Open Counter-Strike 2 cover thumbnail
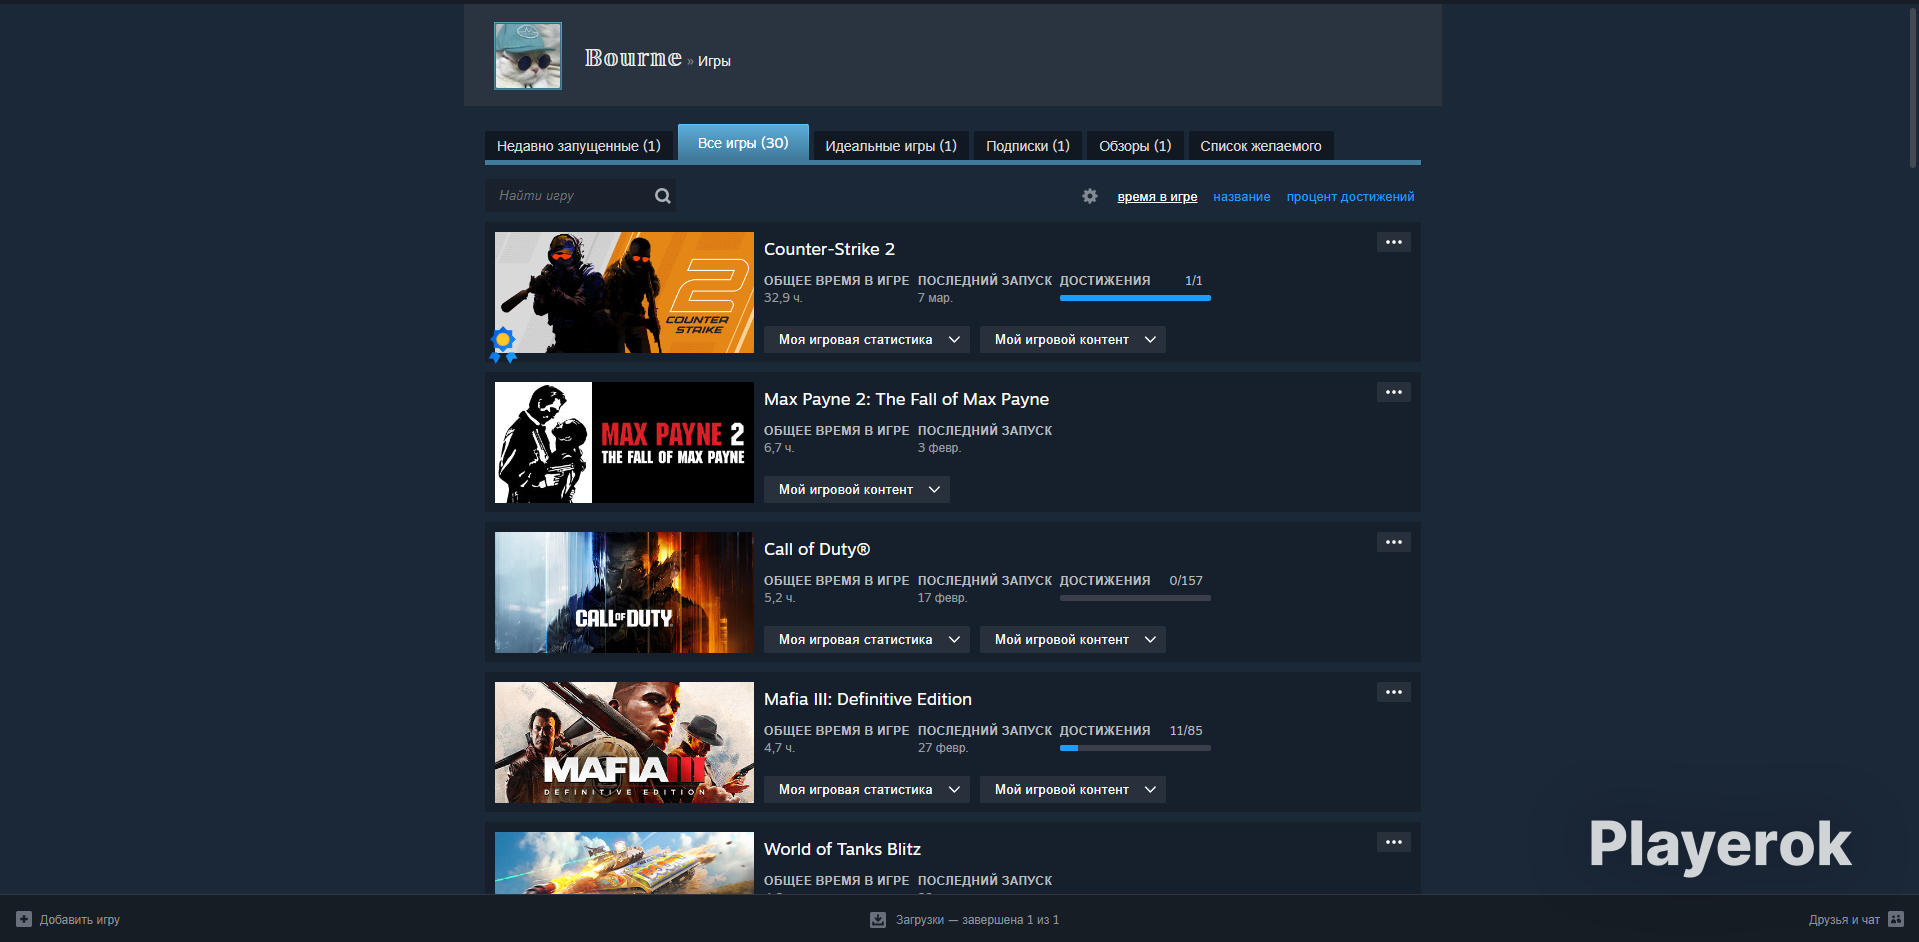The height and width of the screenshot is (942, 1919). (624, 292)
